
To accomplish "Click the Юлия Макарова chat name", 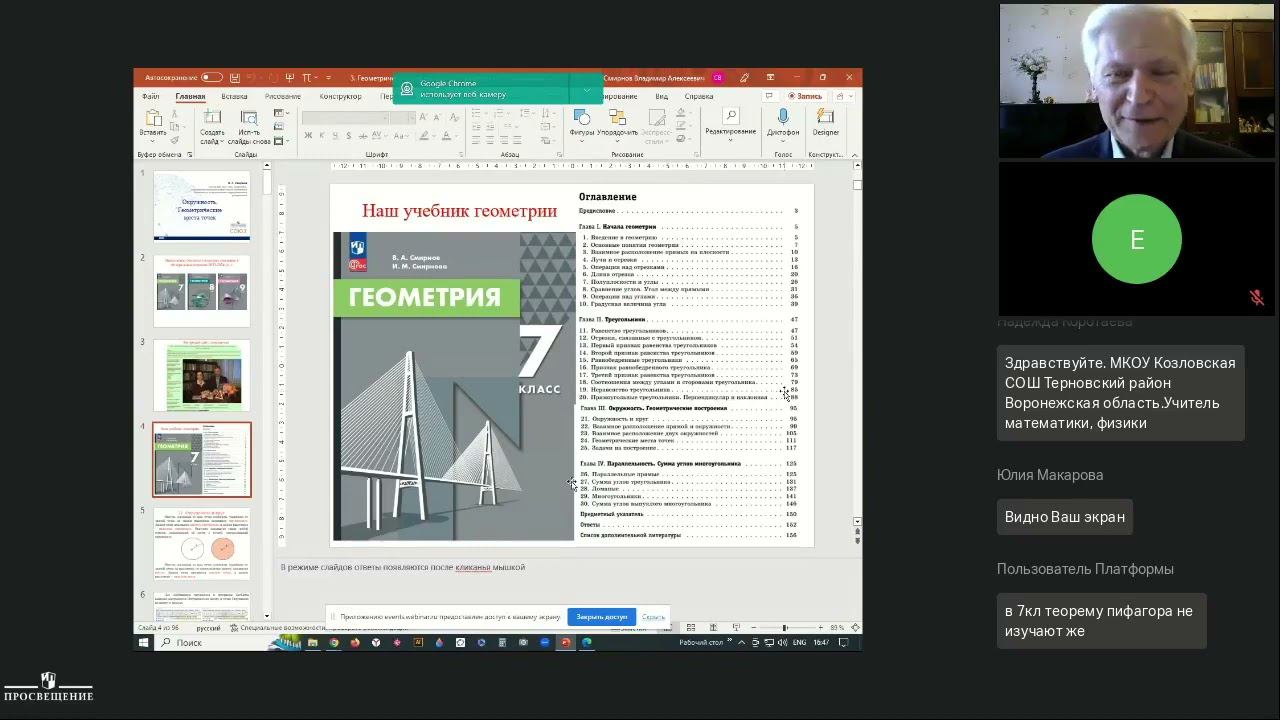I will [x=1050, y=475].
